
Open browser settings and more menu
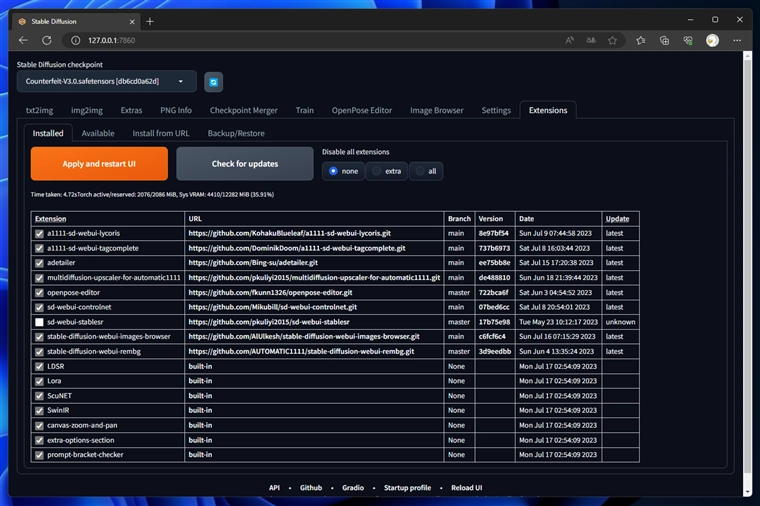coord(737,40)
